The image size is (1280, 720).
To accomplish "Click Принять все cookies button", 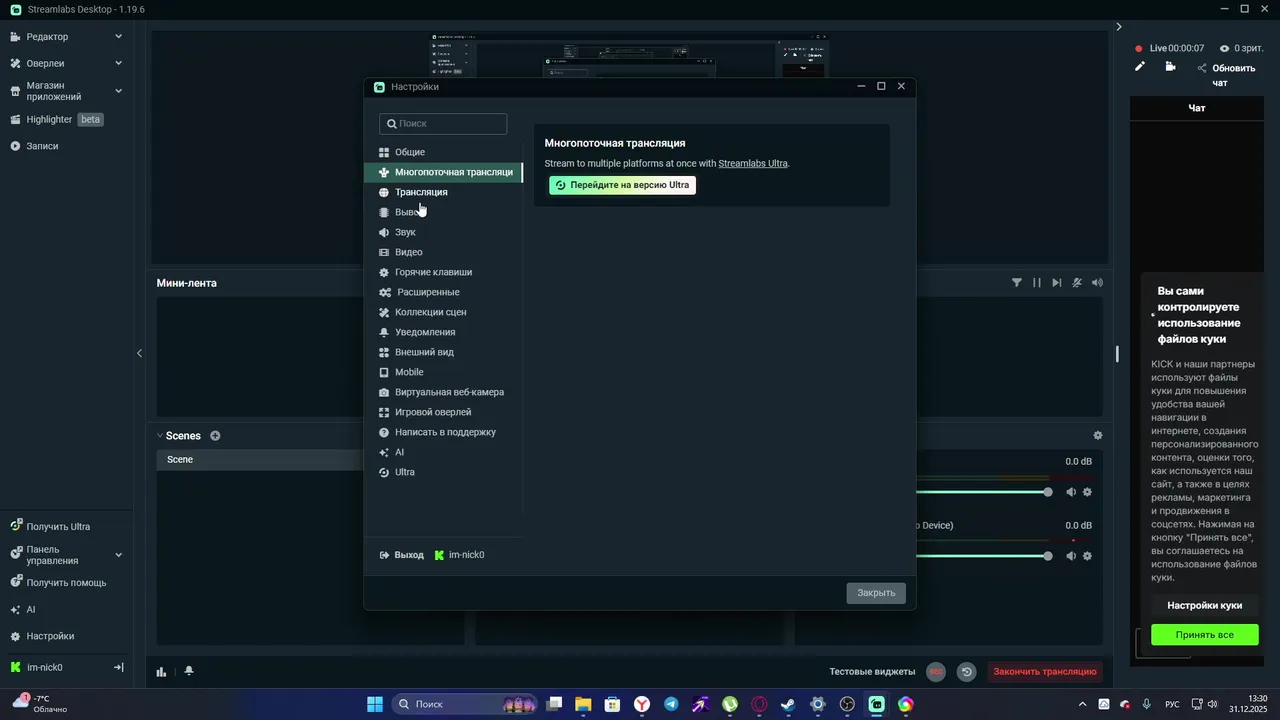I will tap(1204, 635).
